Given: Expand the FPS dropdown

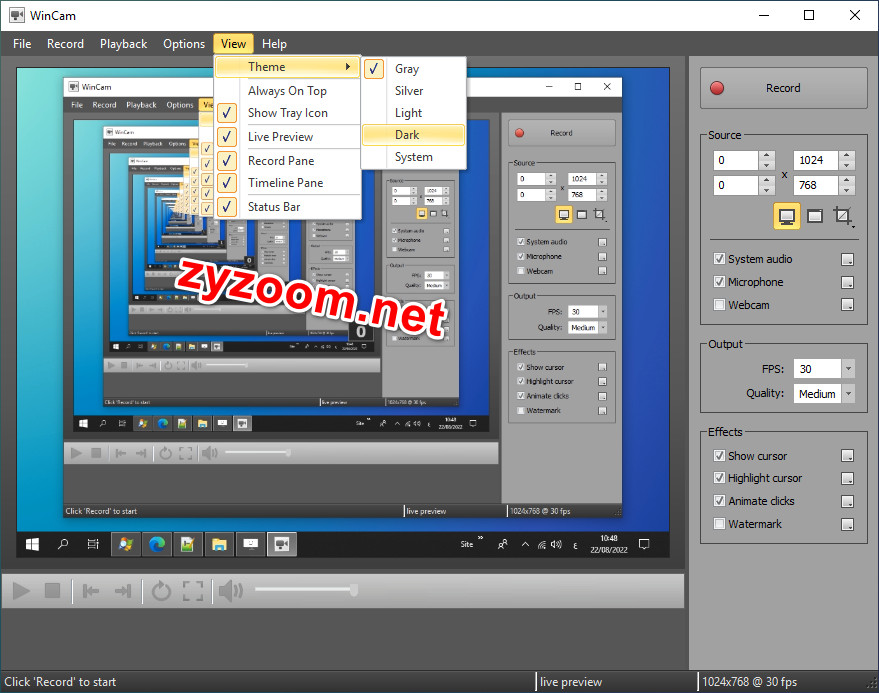Looking at the screenshot, I should tap(848, 369).
